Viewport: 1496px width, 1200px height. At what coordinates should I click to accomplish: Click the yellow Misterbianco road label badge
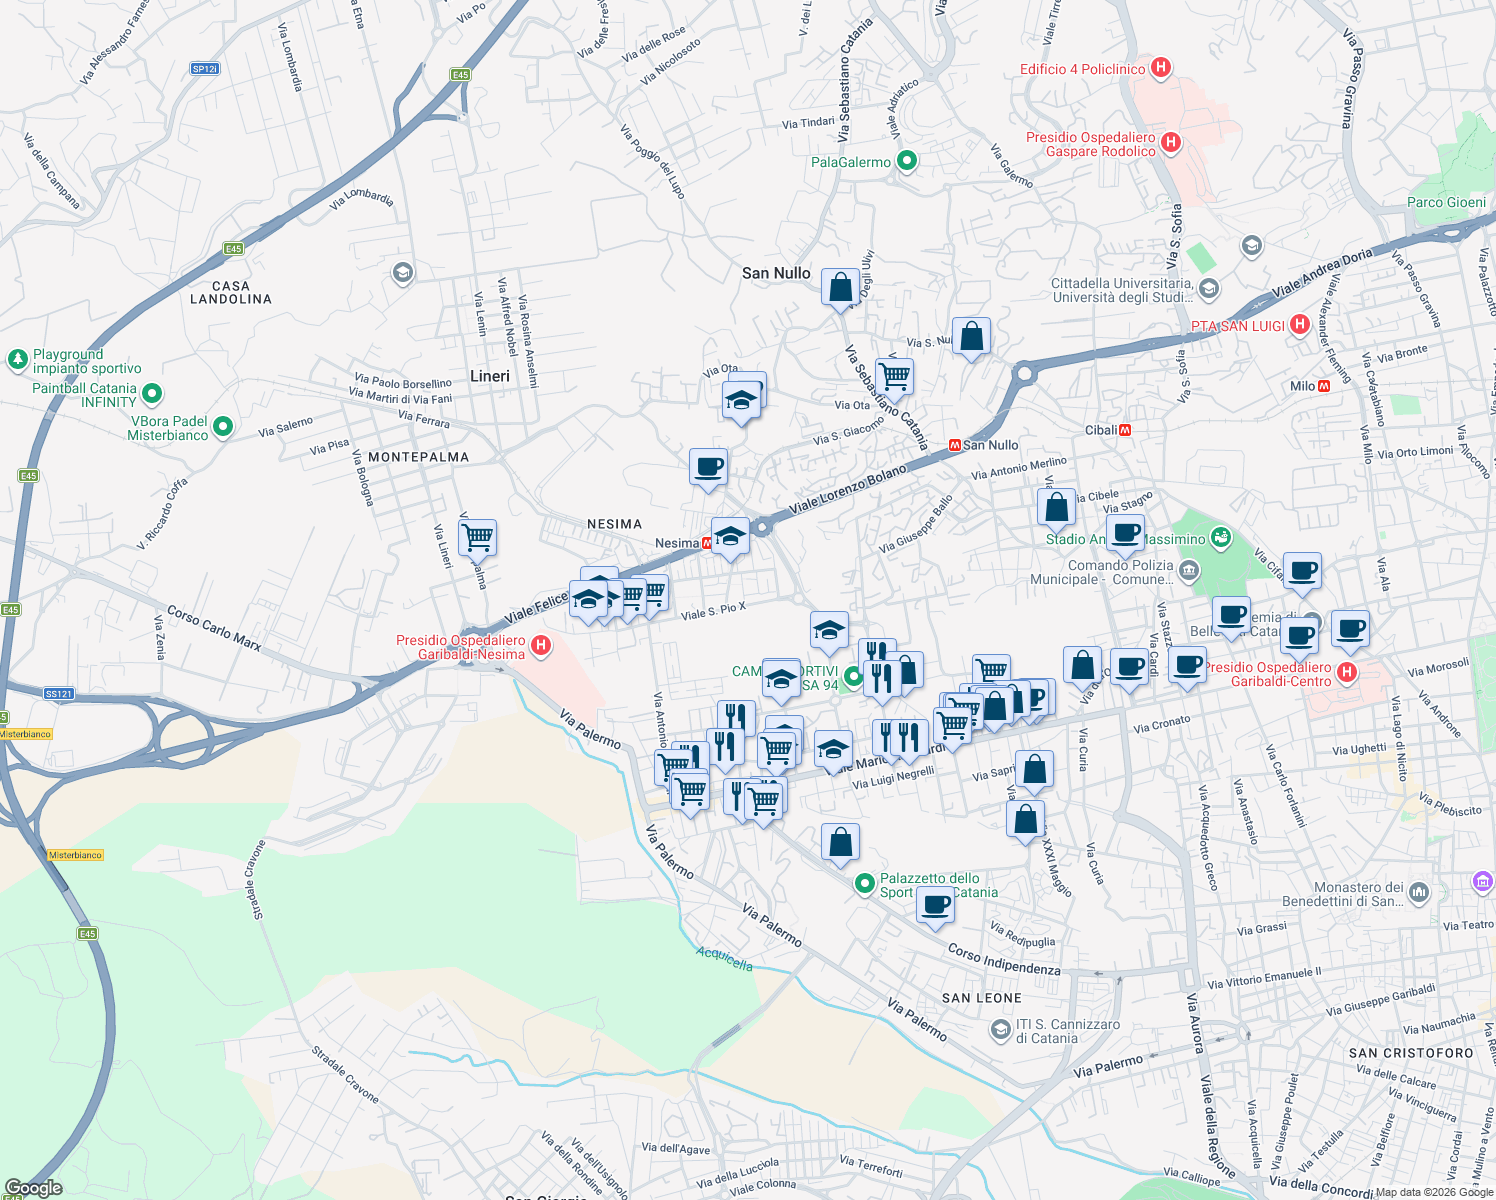coord(74,856)
